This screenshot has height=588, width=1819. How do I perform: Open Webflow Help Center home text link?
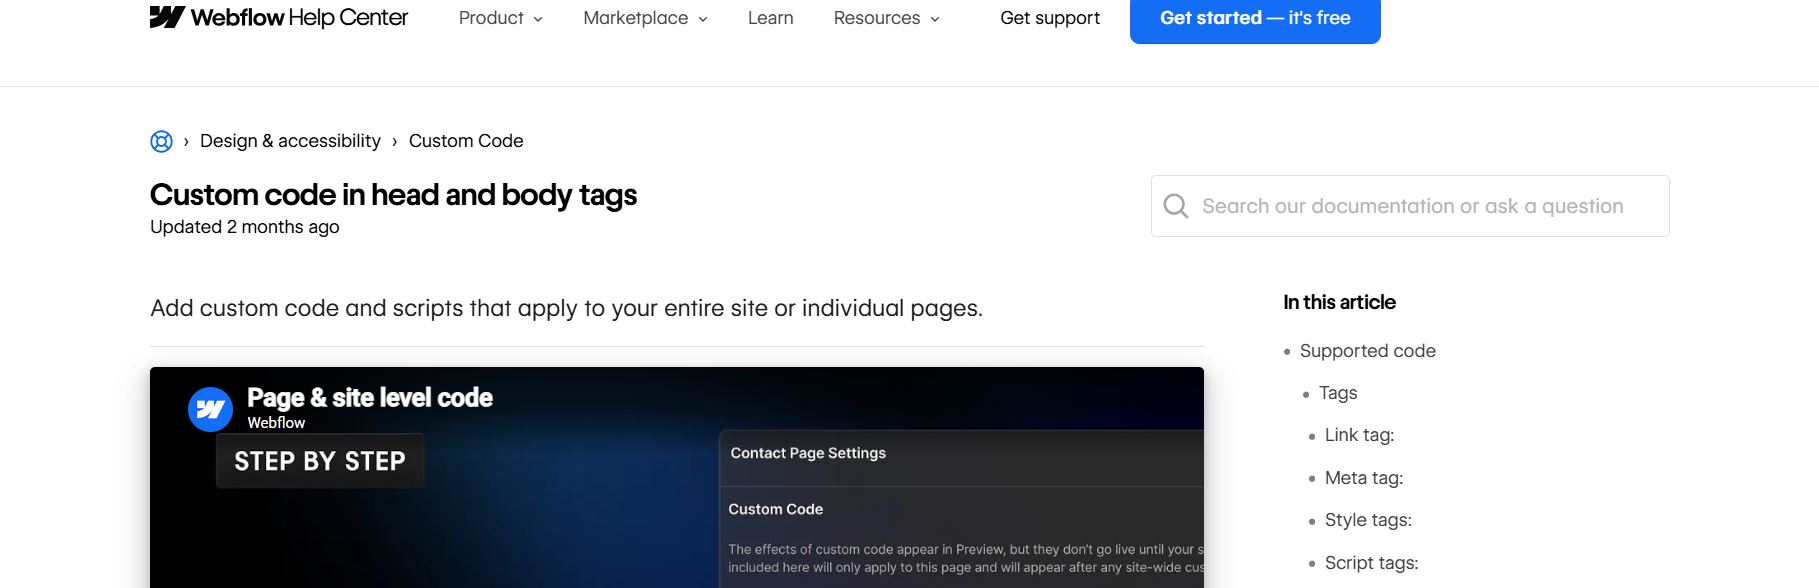click(299, 17)
